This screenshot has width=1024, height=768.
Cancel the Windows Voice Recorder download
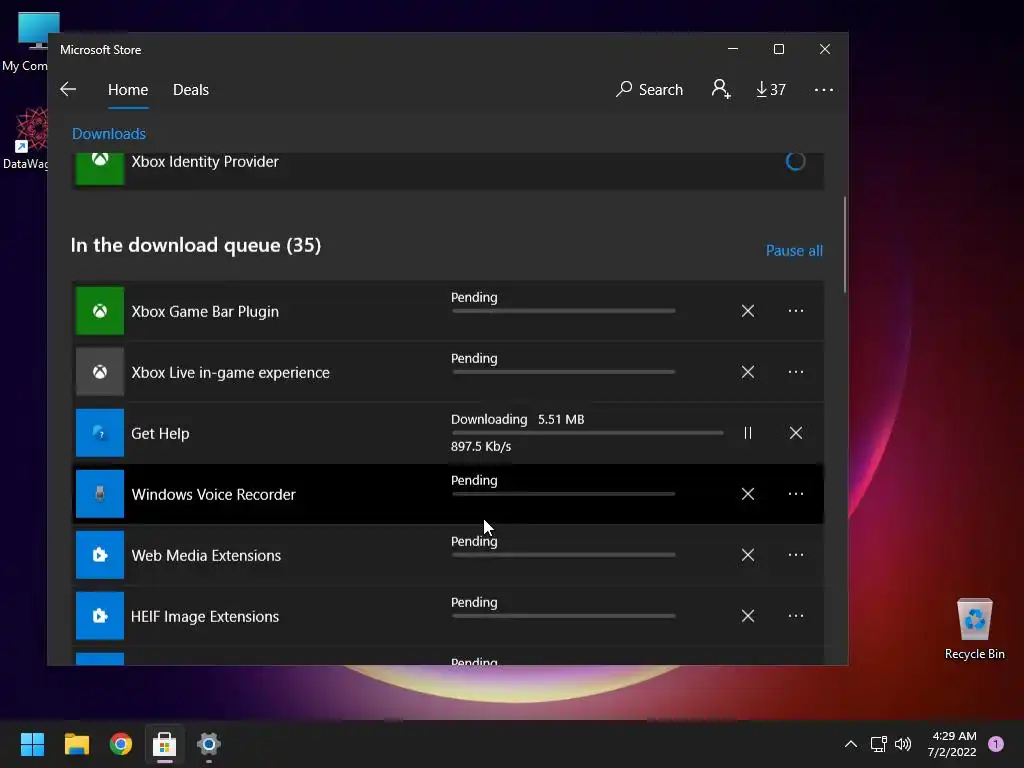748,494
